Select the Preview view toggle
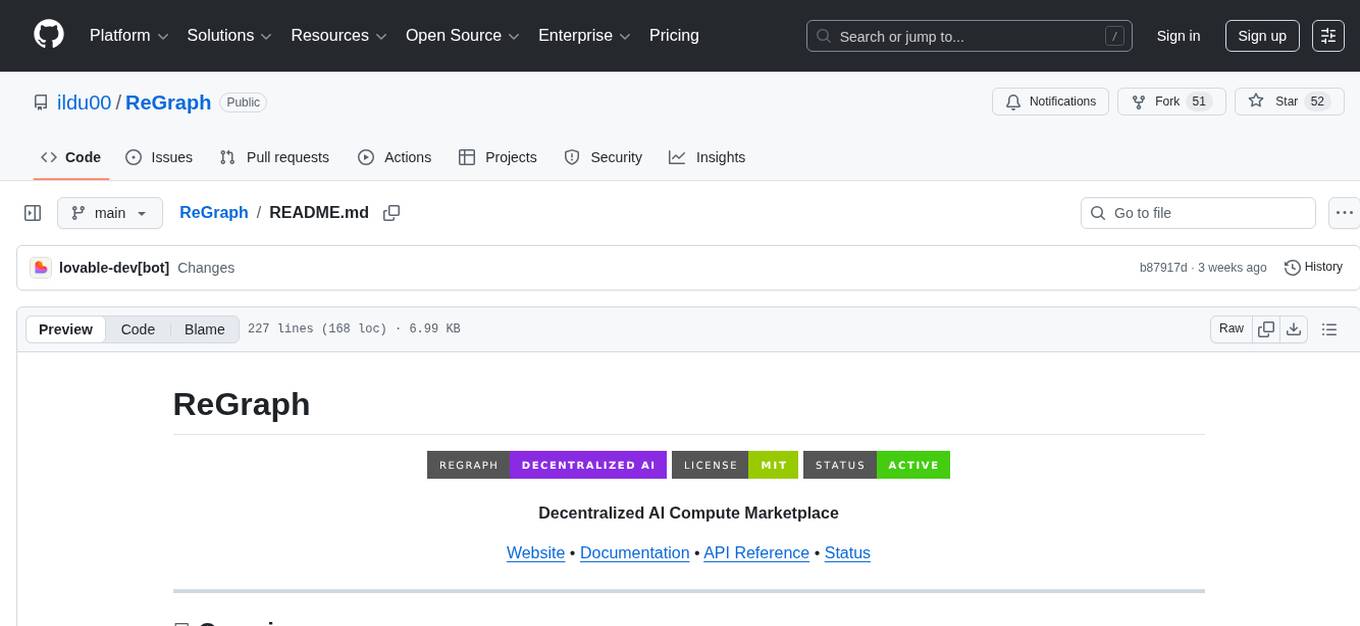The image size is (1360, 626). click(66, 329)
